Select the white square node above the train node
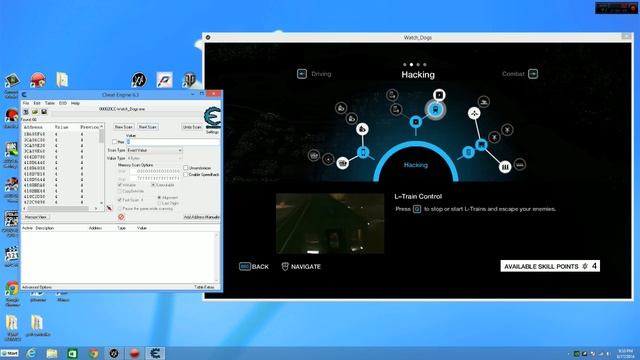The width and height of the screenshot is (640, 360). click(439, 95)
